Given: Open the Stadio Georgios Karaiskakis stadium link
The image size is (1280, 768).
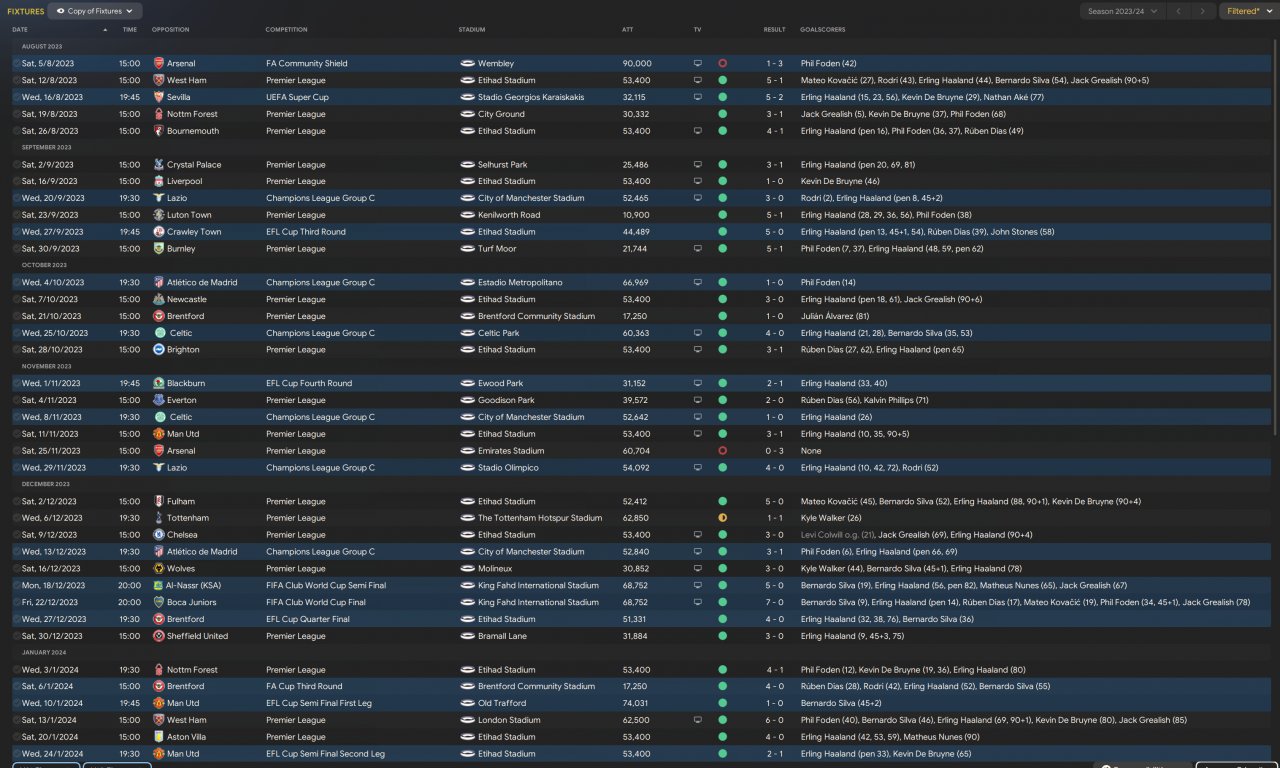Looking at the screenshot, I should (x=531, y=97).
